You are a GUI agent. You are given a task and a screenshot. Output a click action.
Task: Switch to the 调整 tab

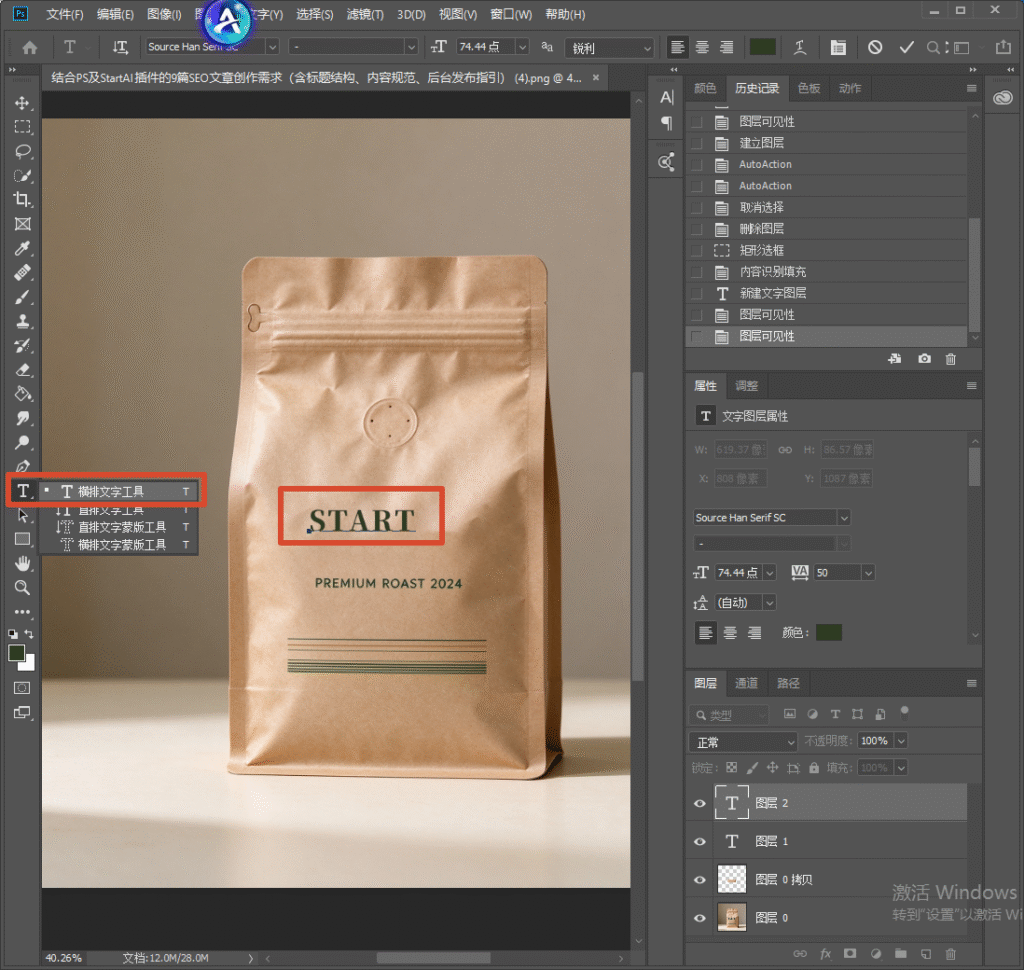click(746, 386)
